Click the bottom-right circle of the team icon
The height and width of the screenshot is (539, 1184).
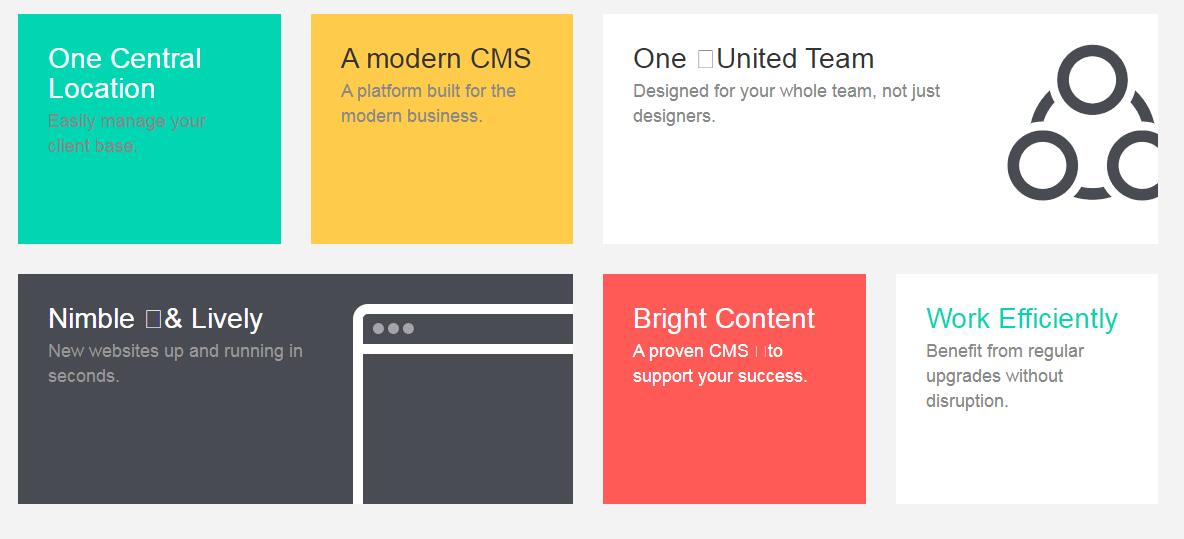click(x=1138, y=165)
